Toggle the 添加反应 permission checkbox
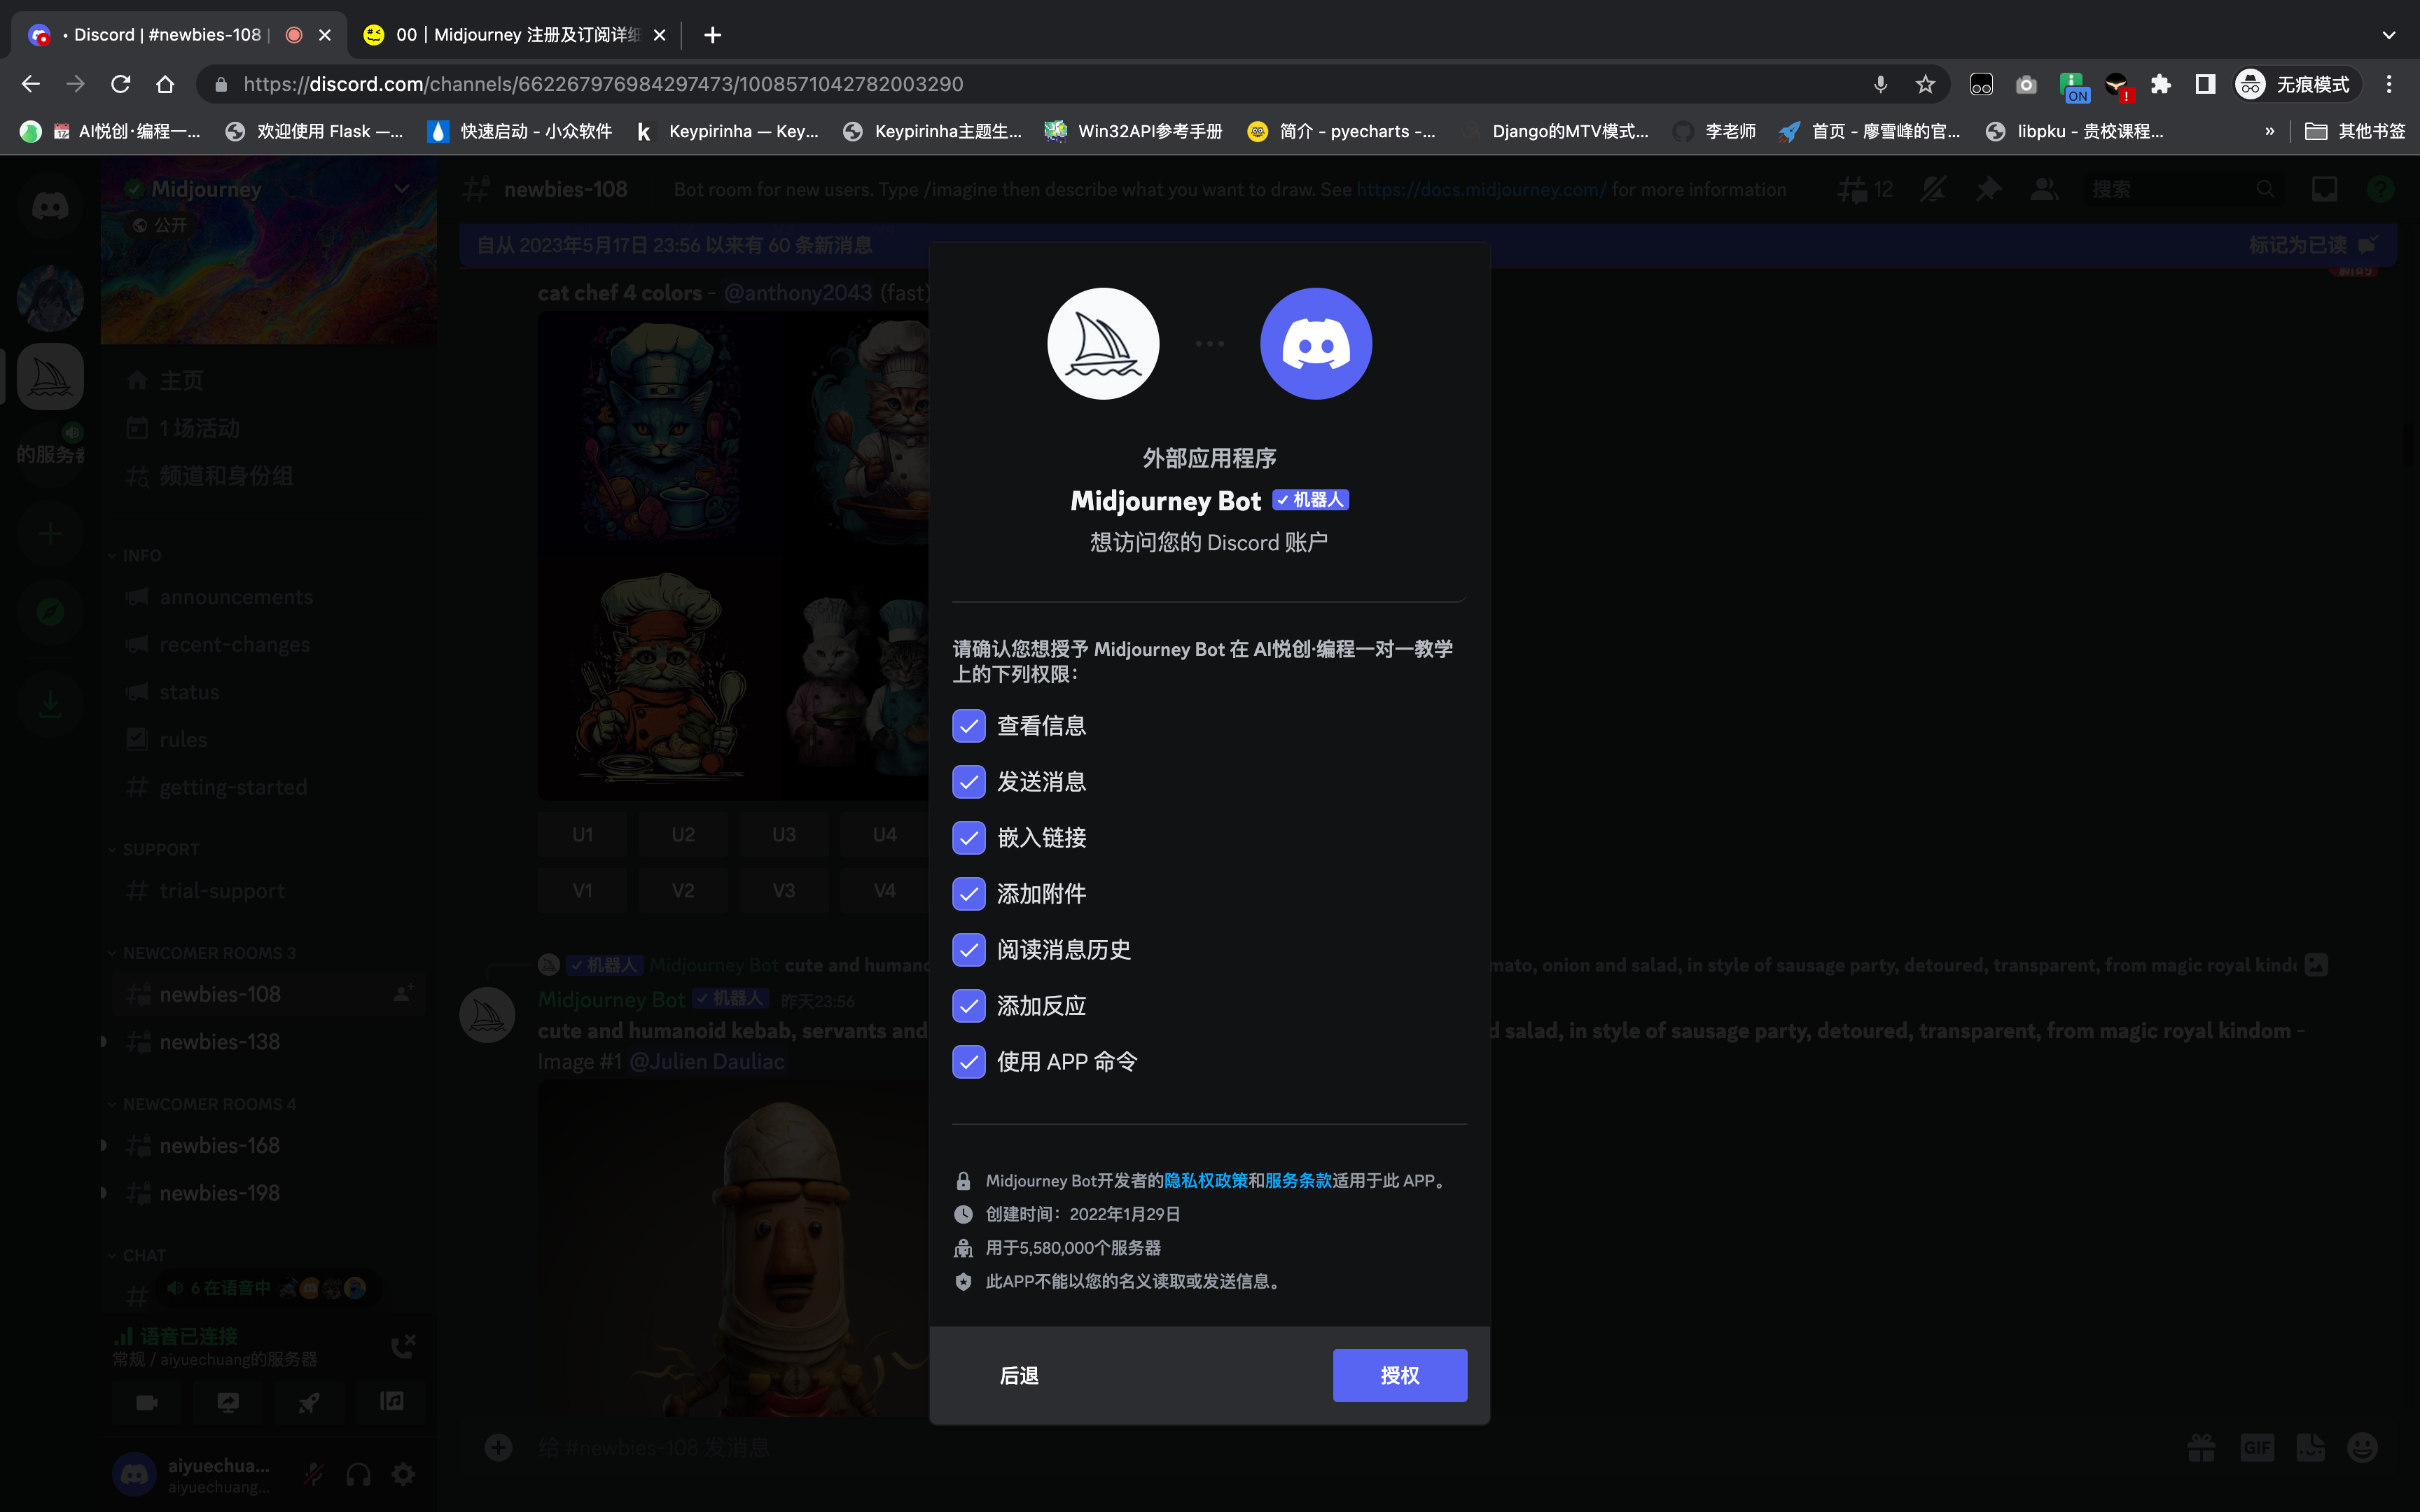 pyautogui.click(x=968, y=1006)
